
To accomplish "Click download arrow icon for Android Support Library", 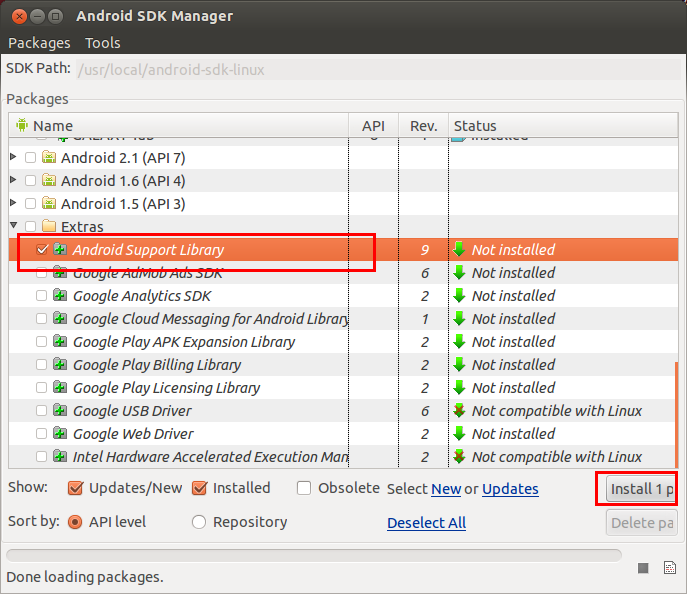I will [x=459, y=249].
